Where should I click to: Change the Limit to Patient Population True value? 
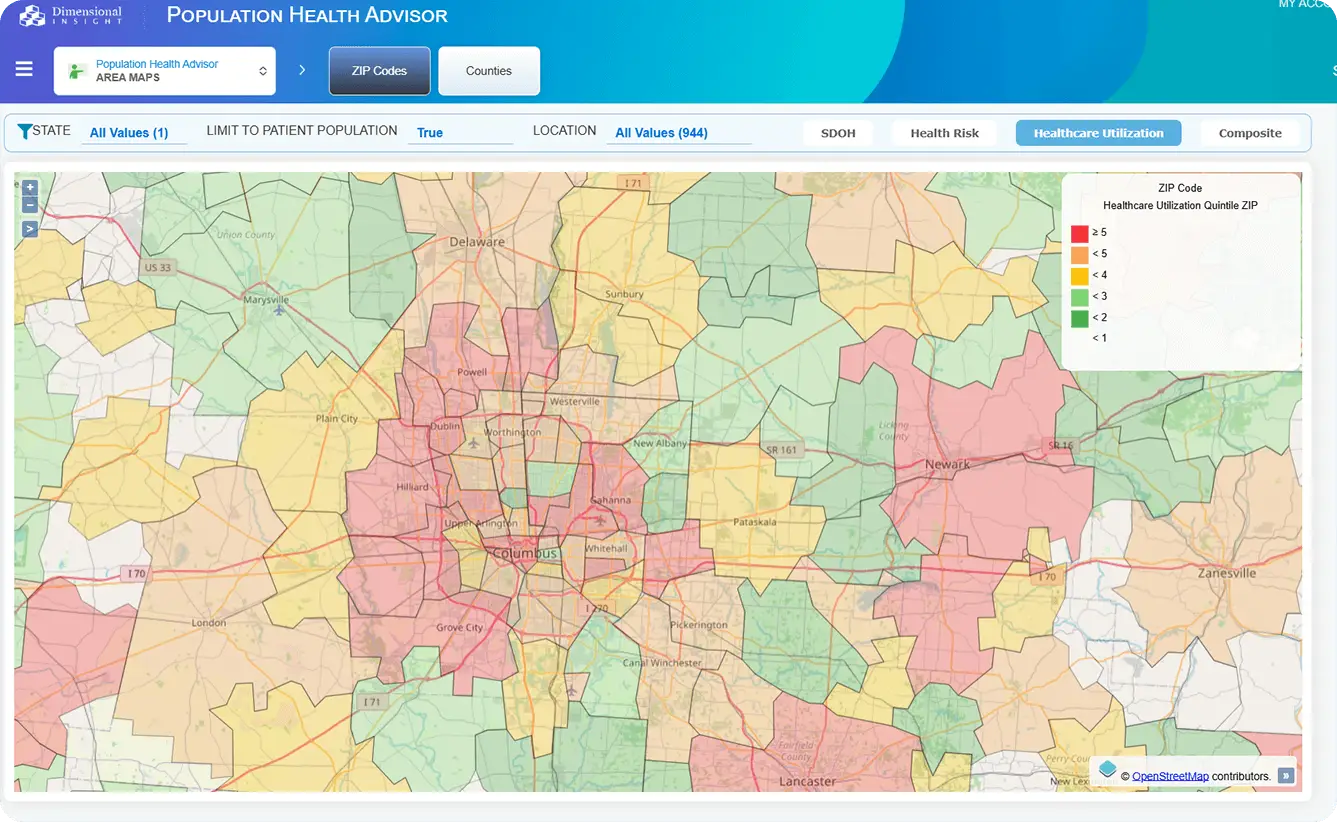(x=430, y=133)
